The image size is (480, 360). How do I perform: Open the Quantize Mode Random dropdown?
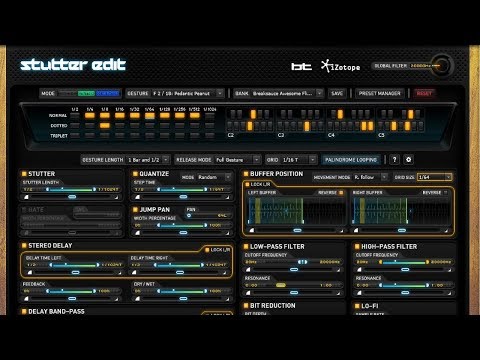click(228, 177)
